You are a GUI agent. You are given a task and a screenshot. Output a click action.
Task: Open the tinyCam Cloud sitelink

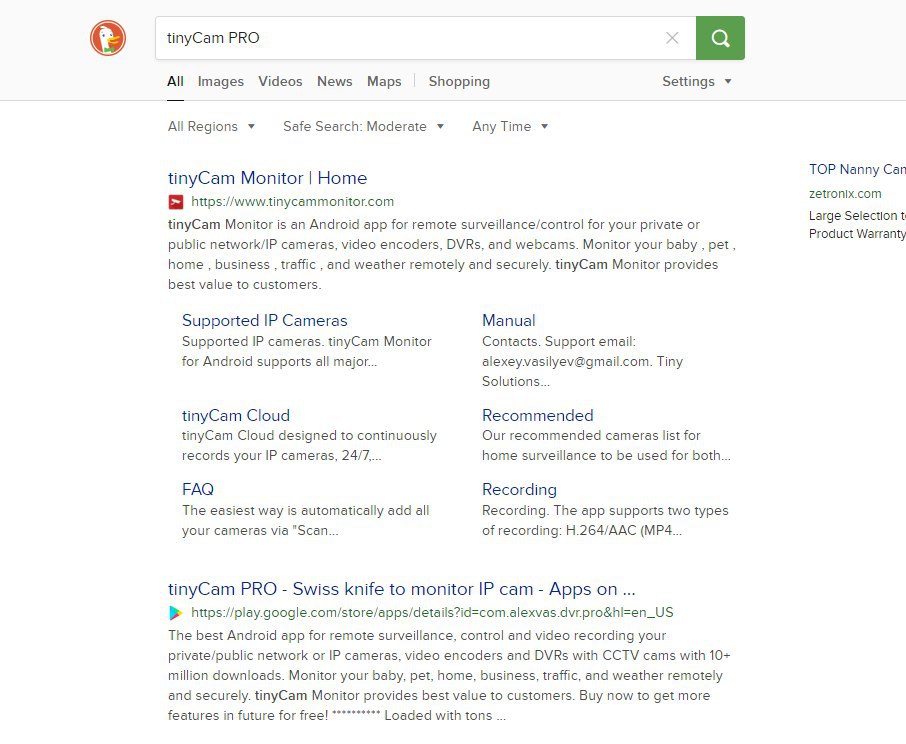click(236, 415)
